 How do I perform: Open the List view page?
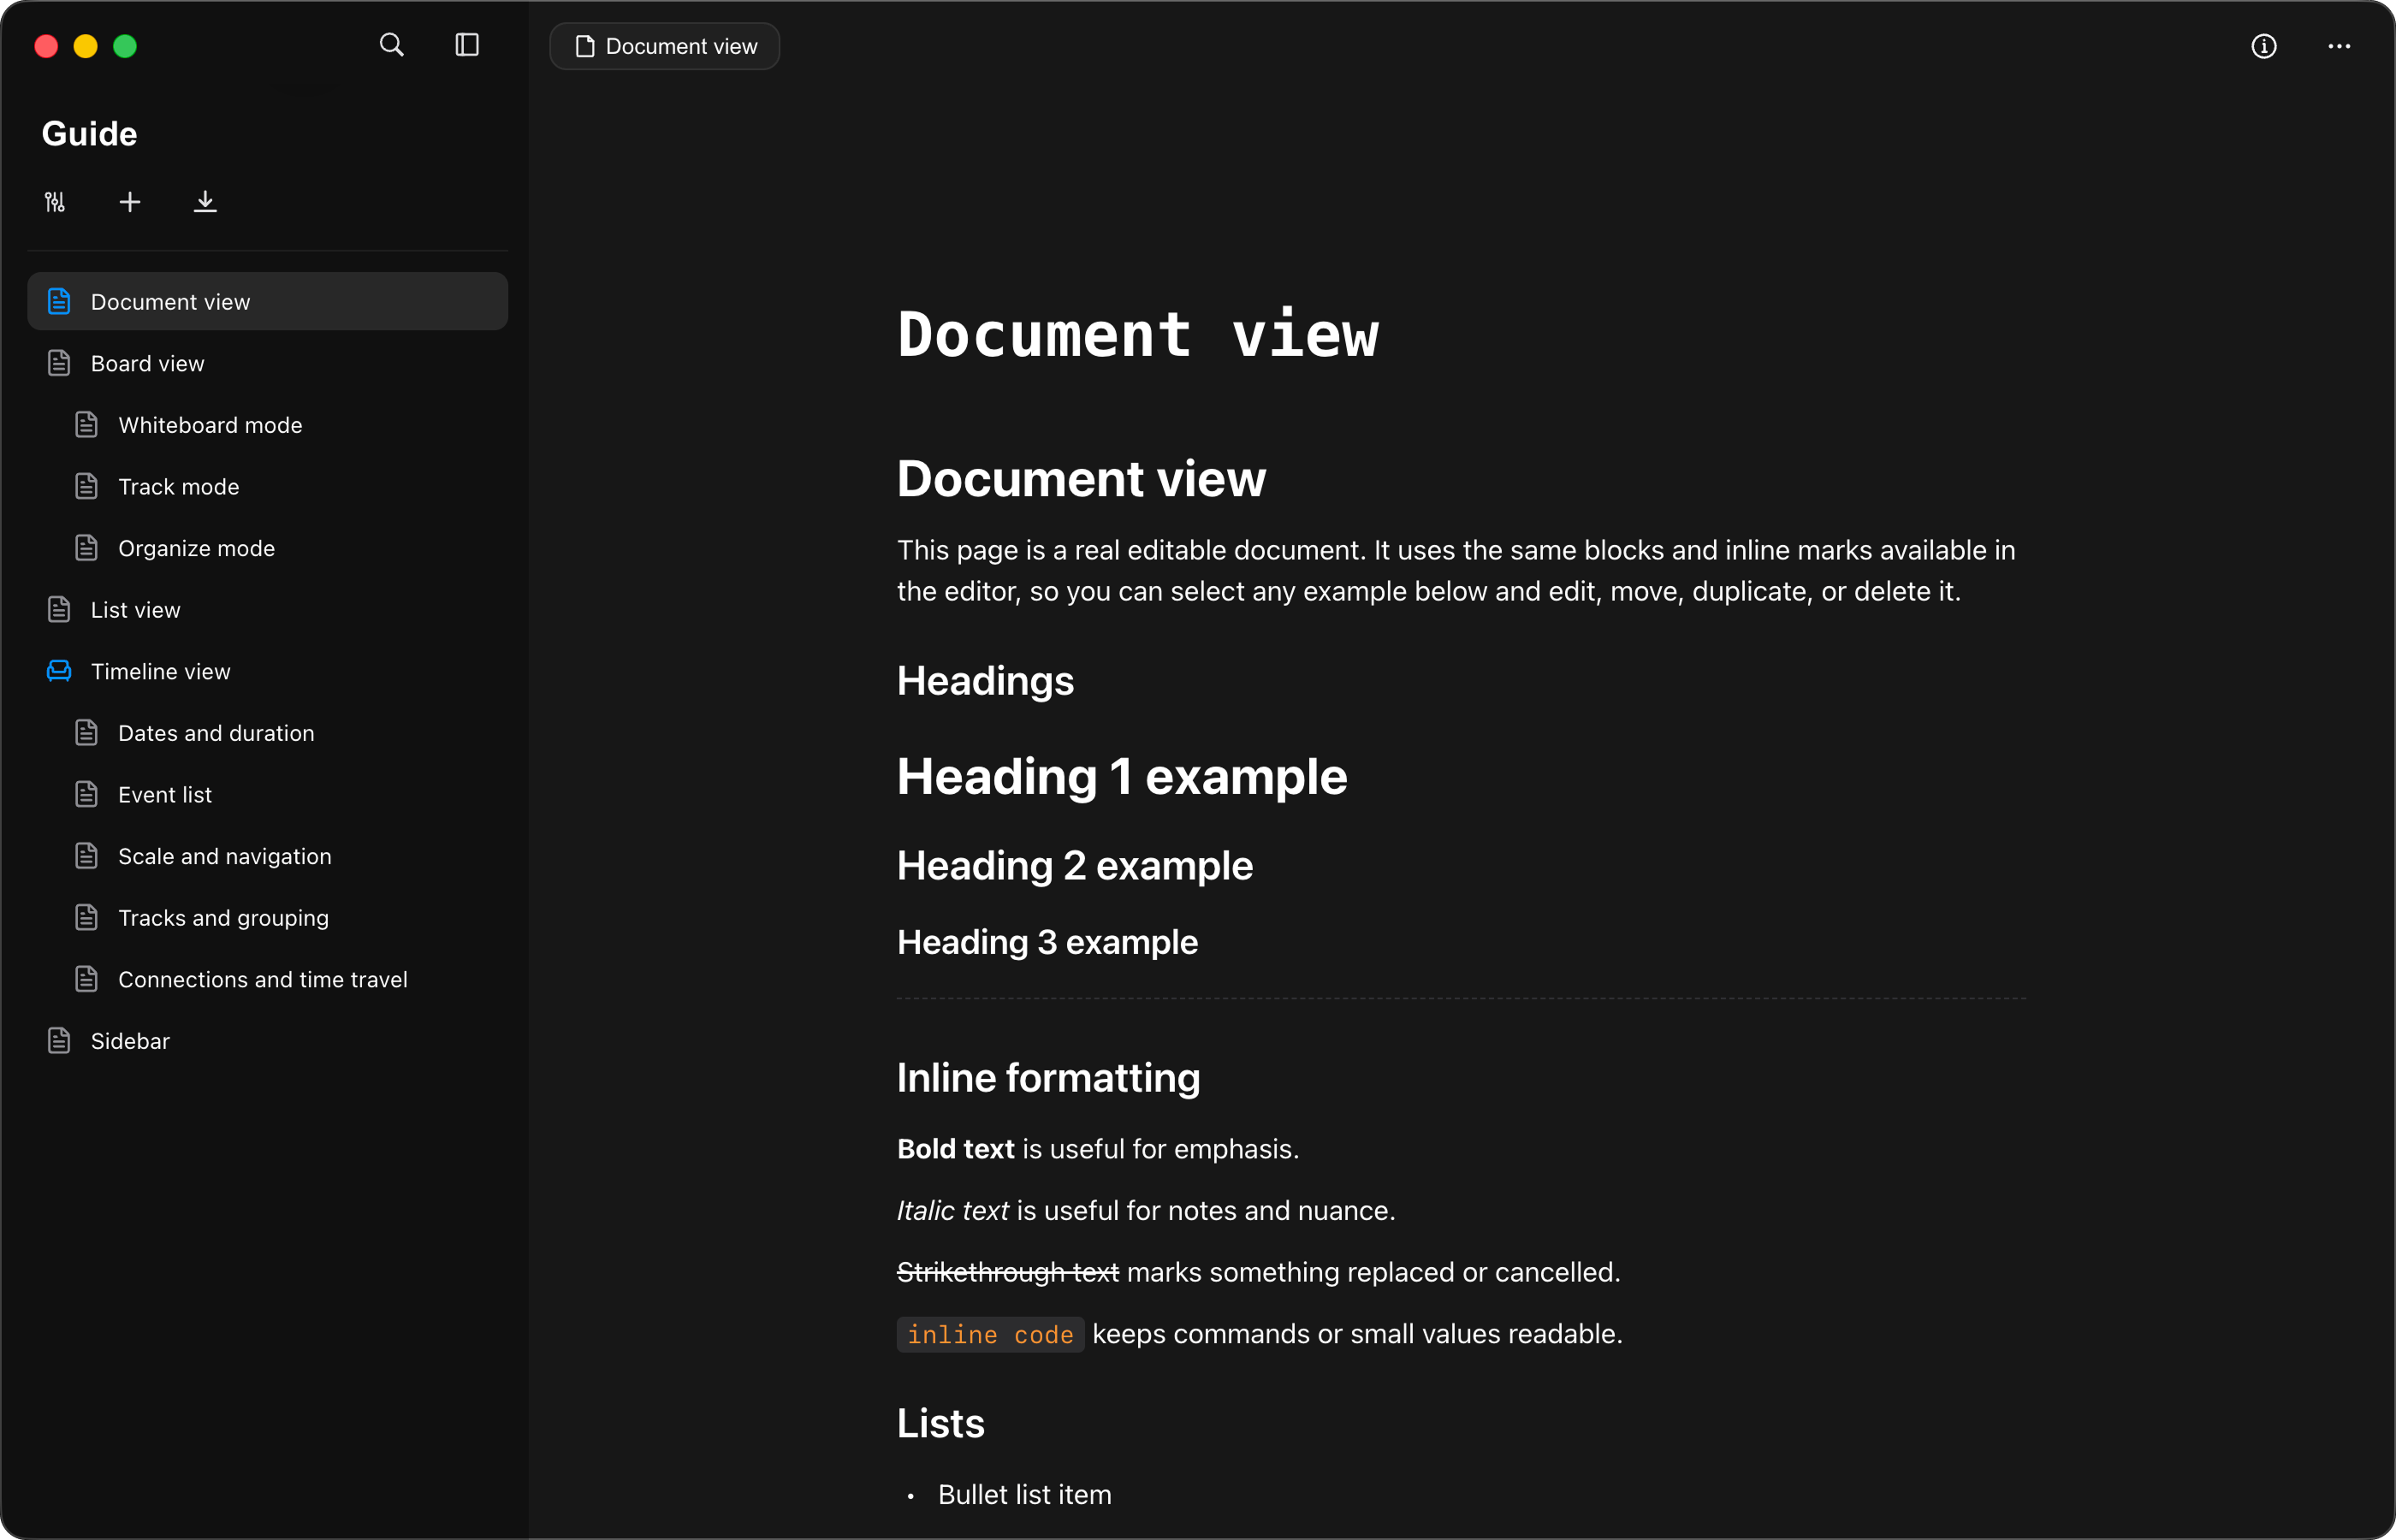pos(268,609)
